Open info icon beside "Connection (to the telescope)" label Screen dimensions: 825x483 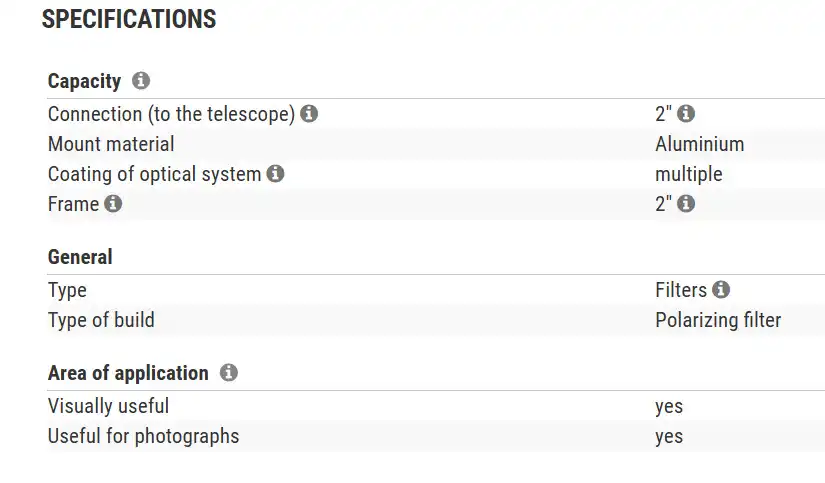(x=309, y=114)
